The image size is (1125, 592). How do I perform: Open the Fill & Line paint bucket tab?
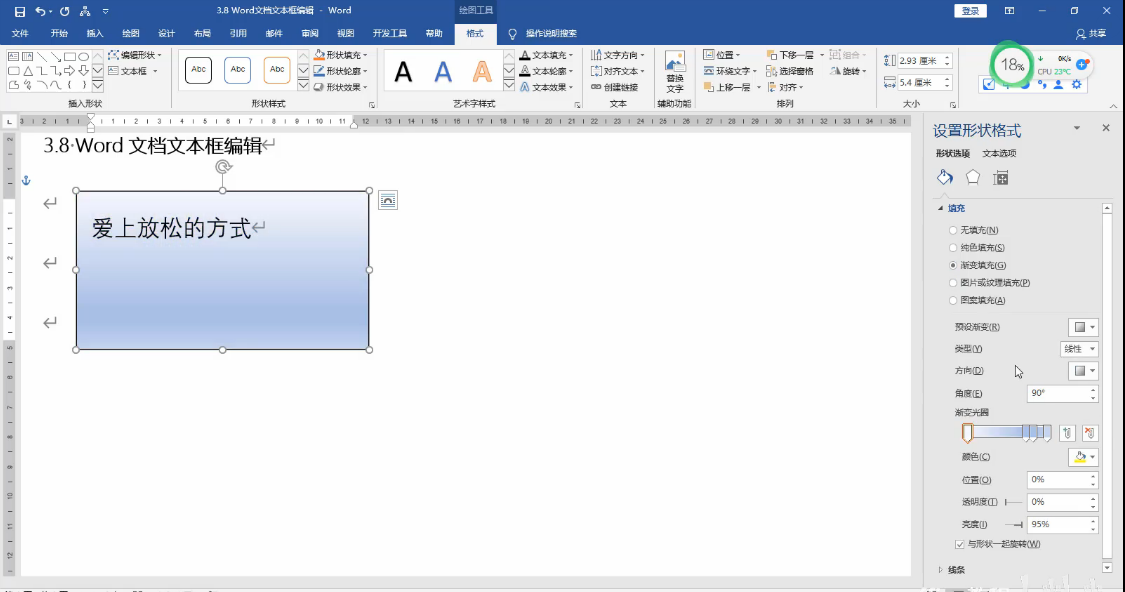(945, 177)
